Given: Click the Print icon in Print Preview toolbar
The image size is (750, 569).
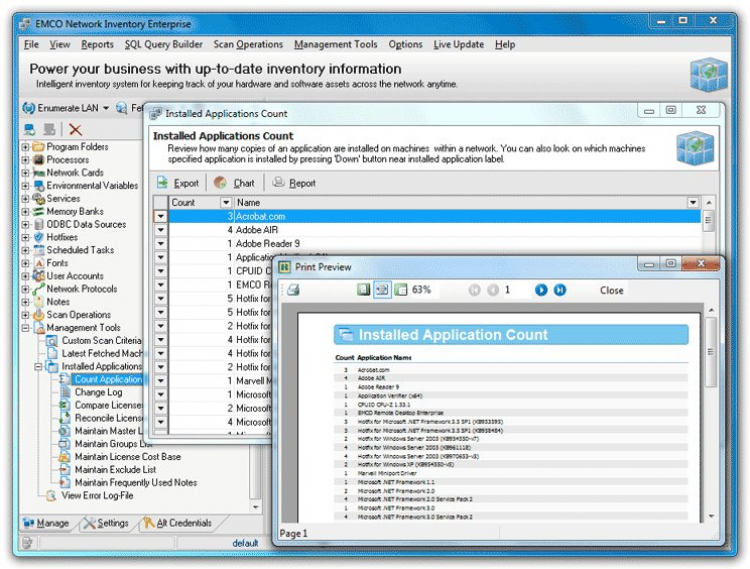Looking at the screenshot, I should tap(293, 290).
